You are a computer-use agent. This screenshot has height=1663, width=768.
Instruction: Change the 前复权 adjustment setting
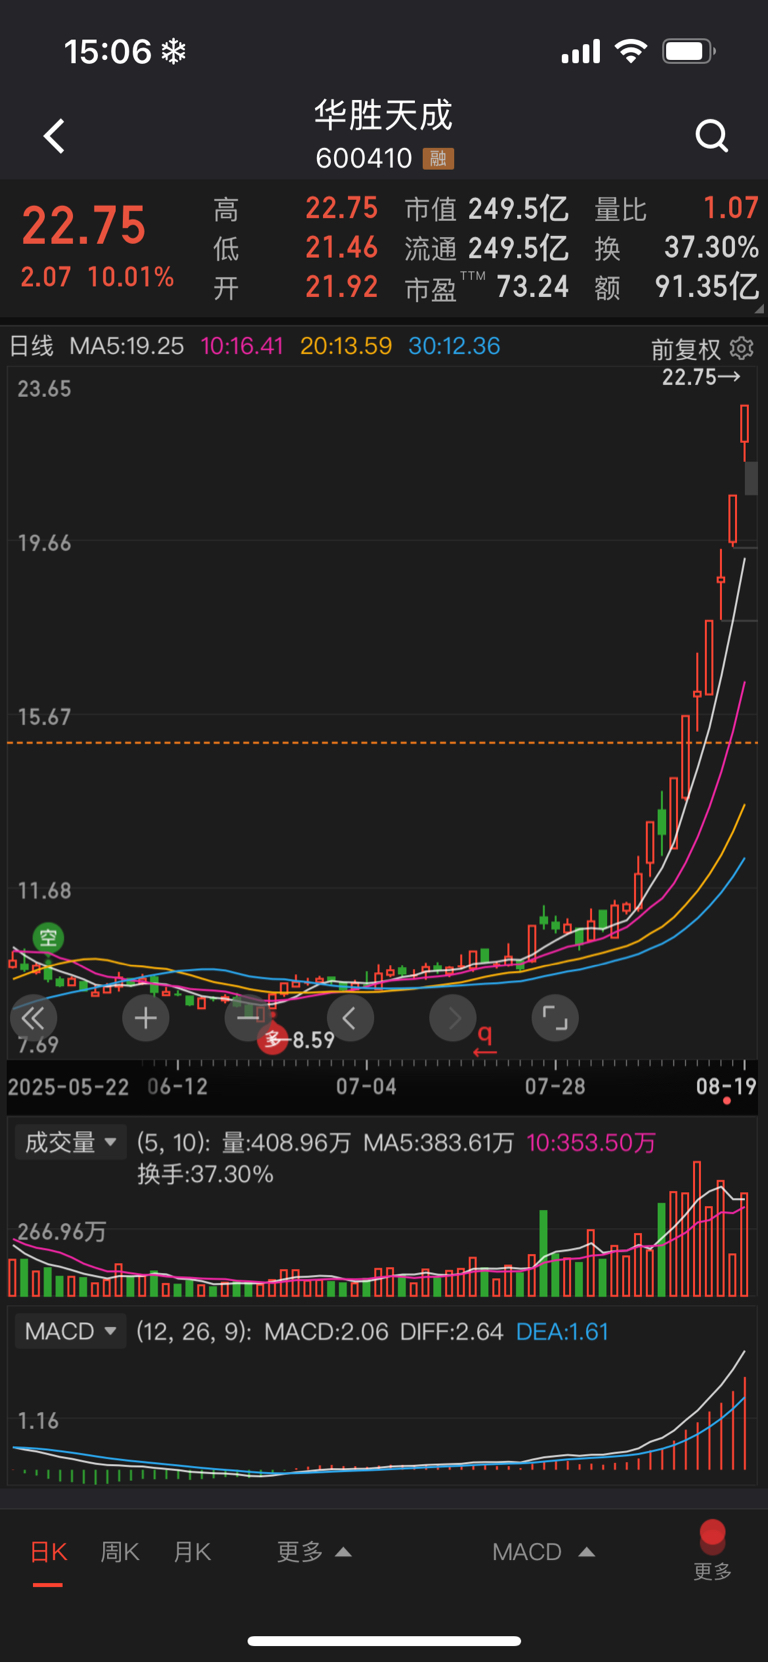pyautogui.click(x=686, y=349)
